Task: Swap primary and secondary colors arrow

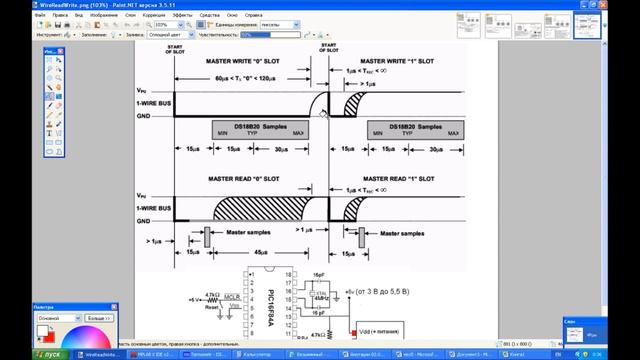Action: click(x=51, y=328)
